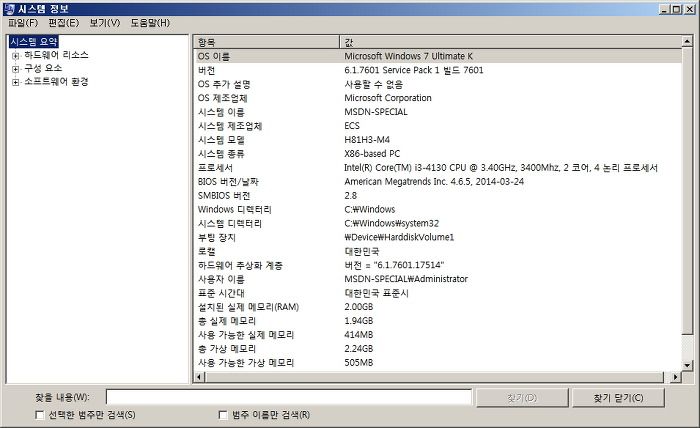Click the 값 column header

point(510,42)
